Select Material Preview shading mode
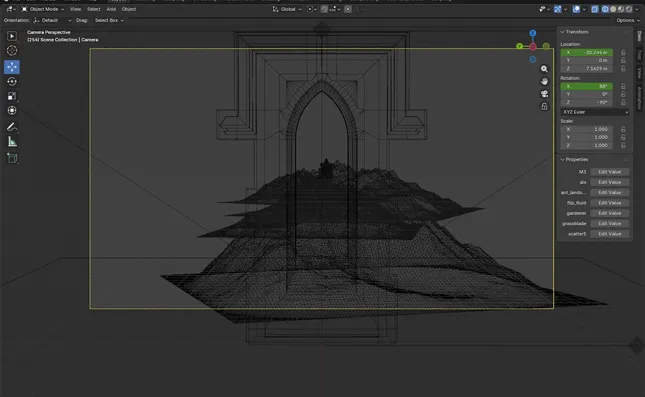This screenshot has height=397, width=645. click(621, 9)
